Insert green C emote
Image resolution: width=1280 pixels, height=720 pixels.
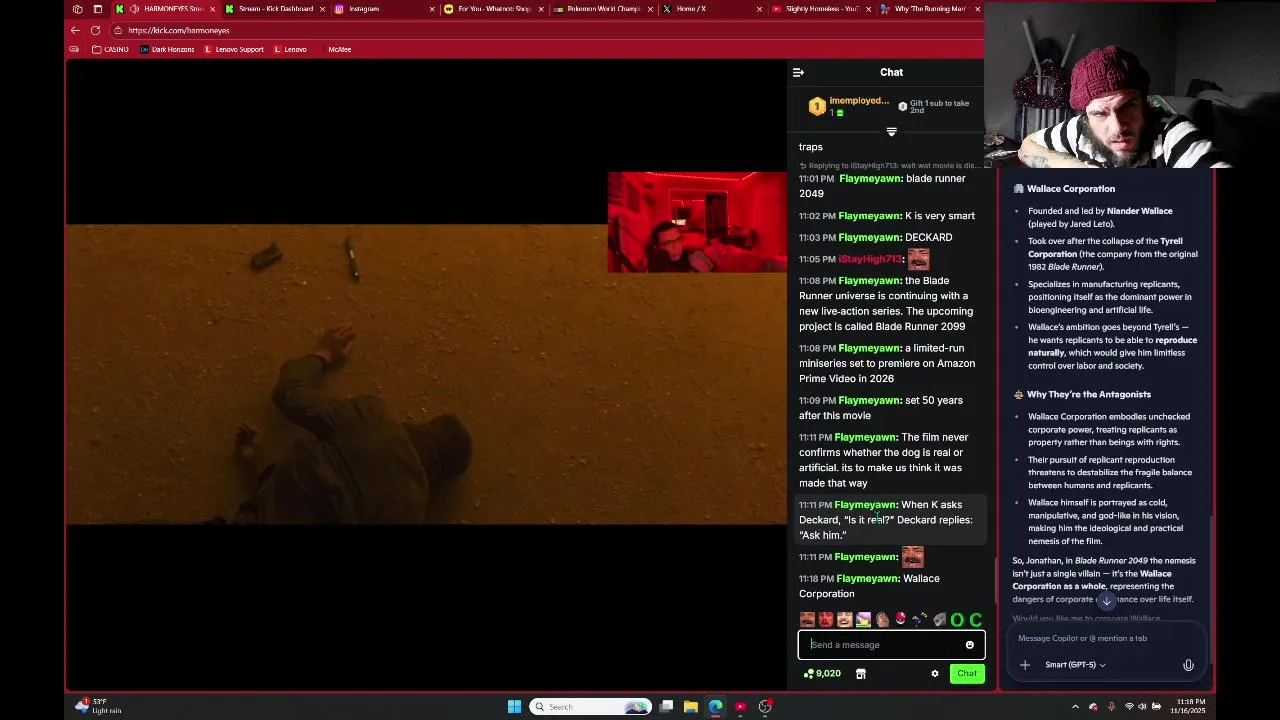[975, 620]
